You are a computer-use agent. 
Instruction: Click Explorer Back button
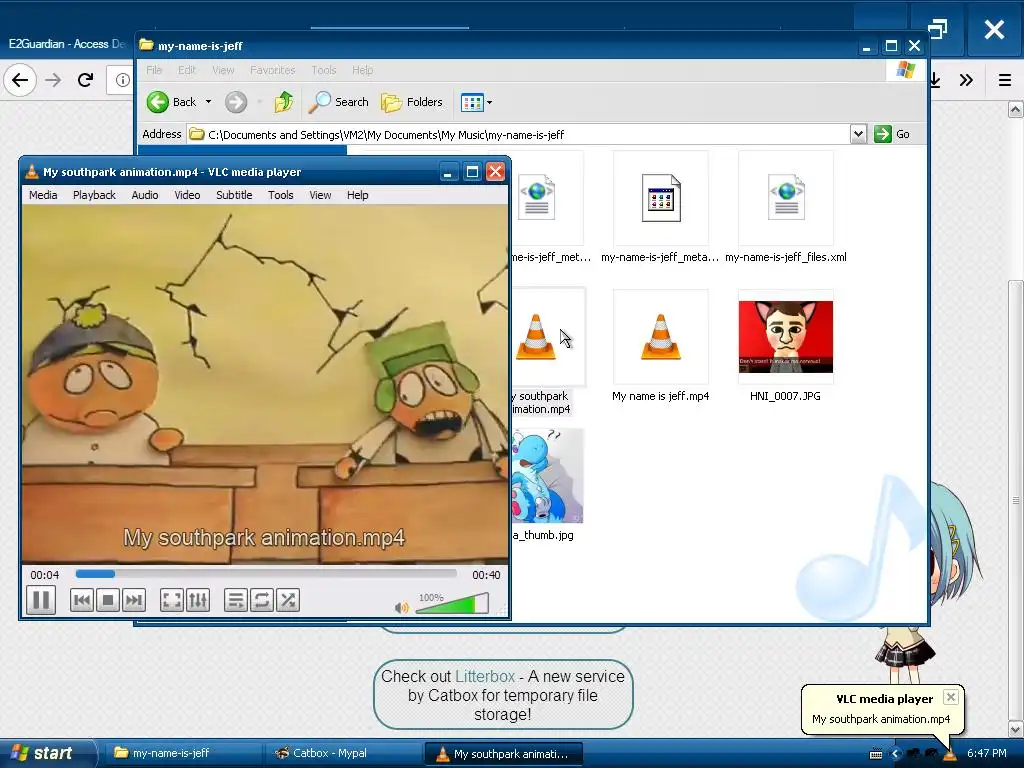[171, 102]
